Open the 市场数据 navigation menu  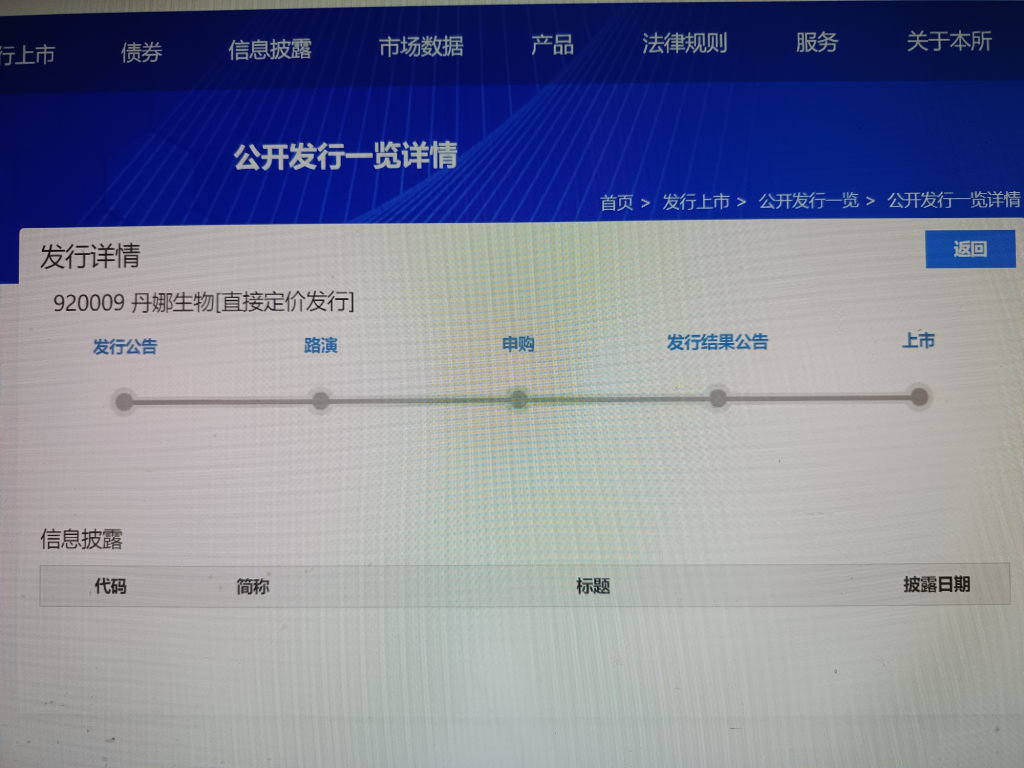[421, 47]
